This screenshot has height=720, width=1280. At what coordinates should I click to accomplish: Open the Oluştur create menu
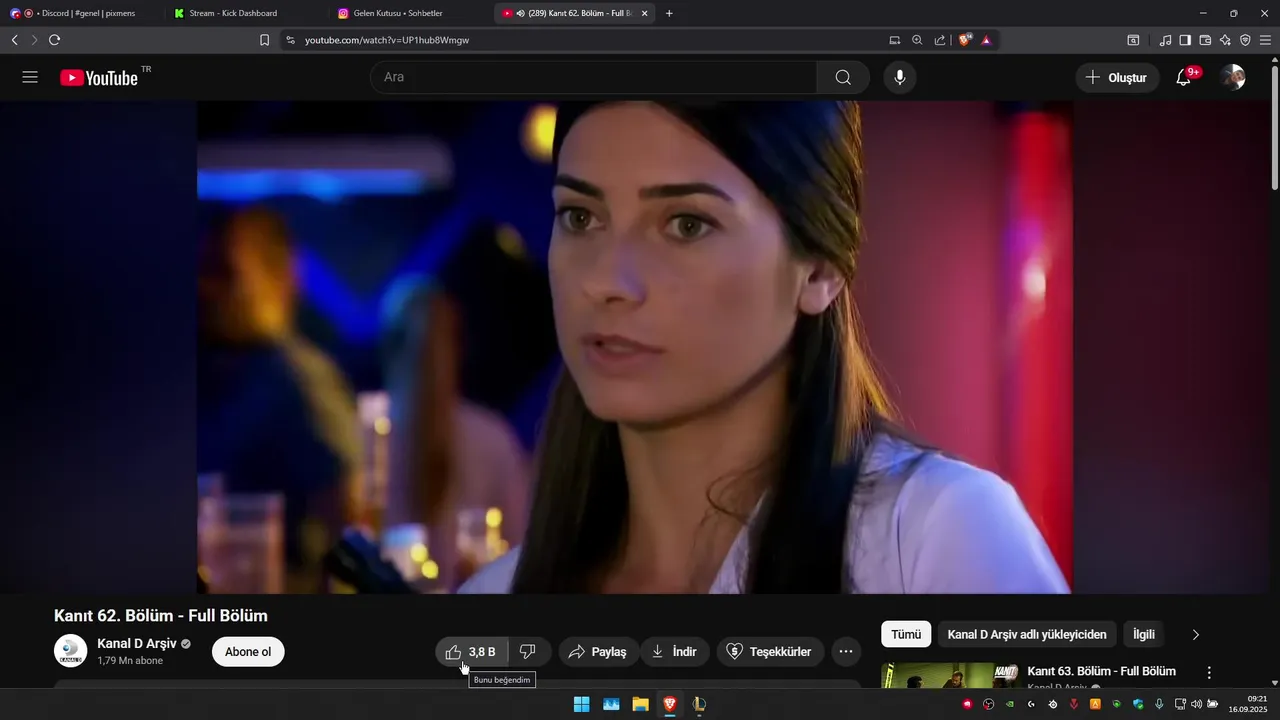(1117, 77)
